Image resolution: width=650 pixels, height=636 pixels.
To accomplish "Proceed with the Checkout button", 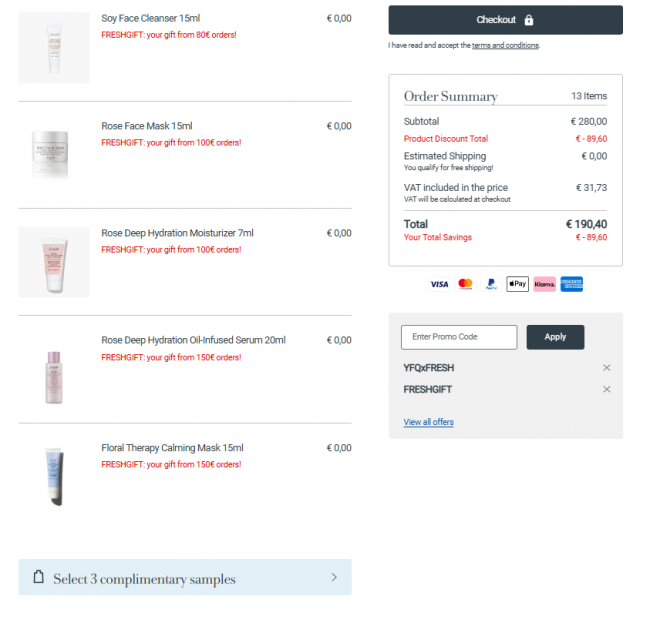I will pyautogui.click(x=505, y=20).
